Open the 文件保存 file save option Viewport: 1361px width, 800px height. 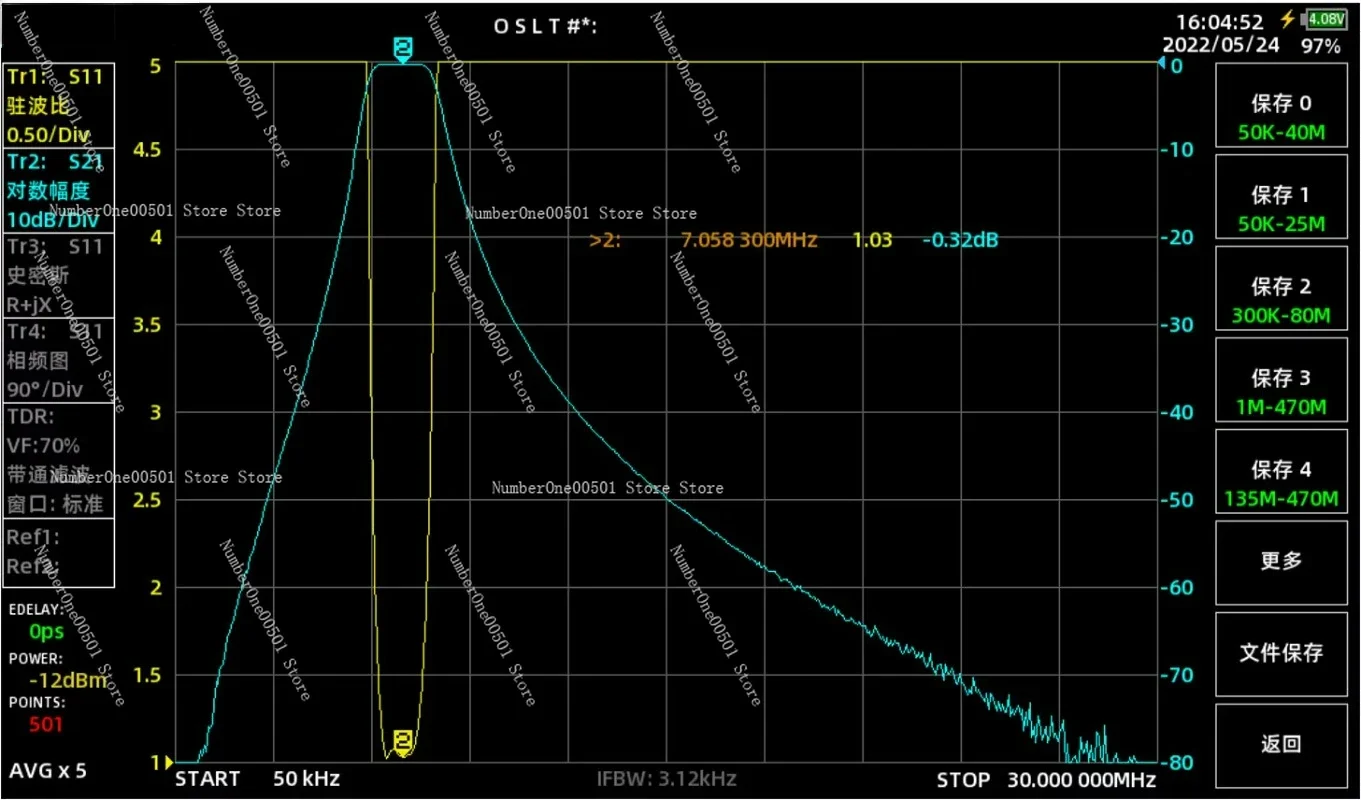tap(1281, 653)
